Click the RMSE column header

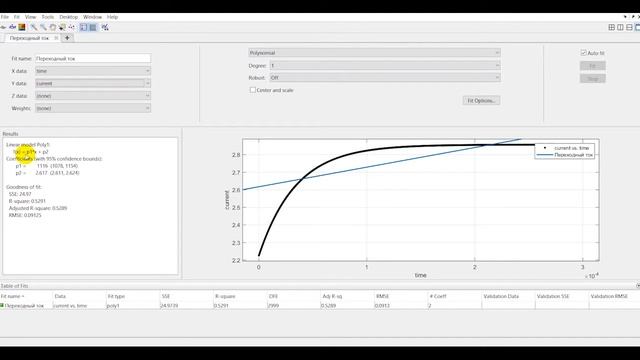coord(402,296)
